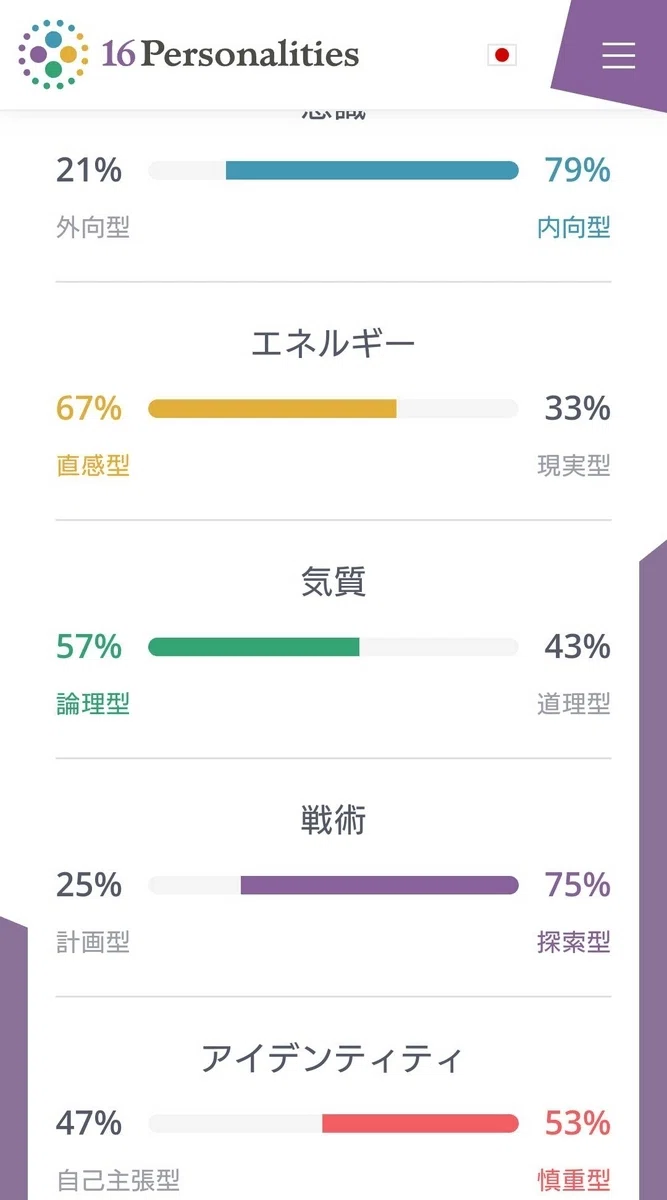The width and height of the screenshot is (667, 1200).
Task: Open the 16Personalities home link text
Action: (x=230, y=53)
